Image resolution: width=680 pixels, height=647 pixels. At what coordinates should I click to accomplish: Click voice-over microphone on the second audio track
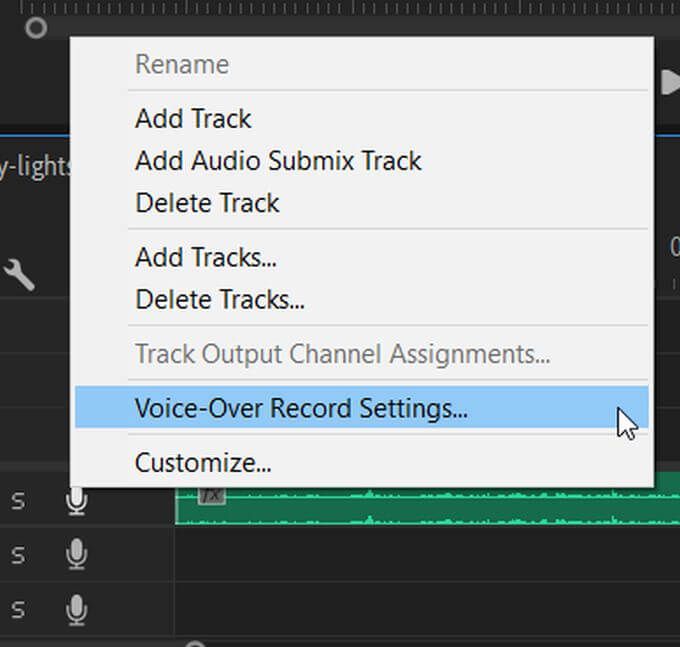coord(77,554)
